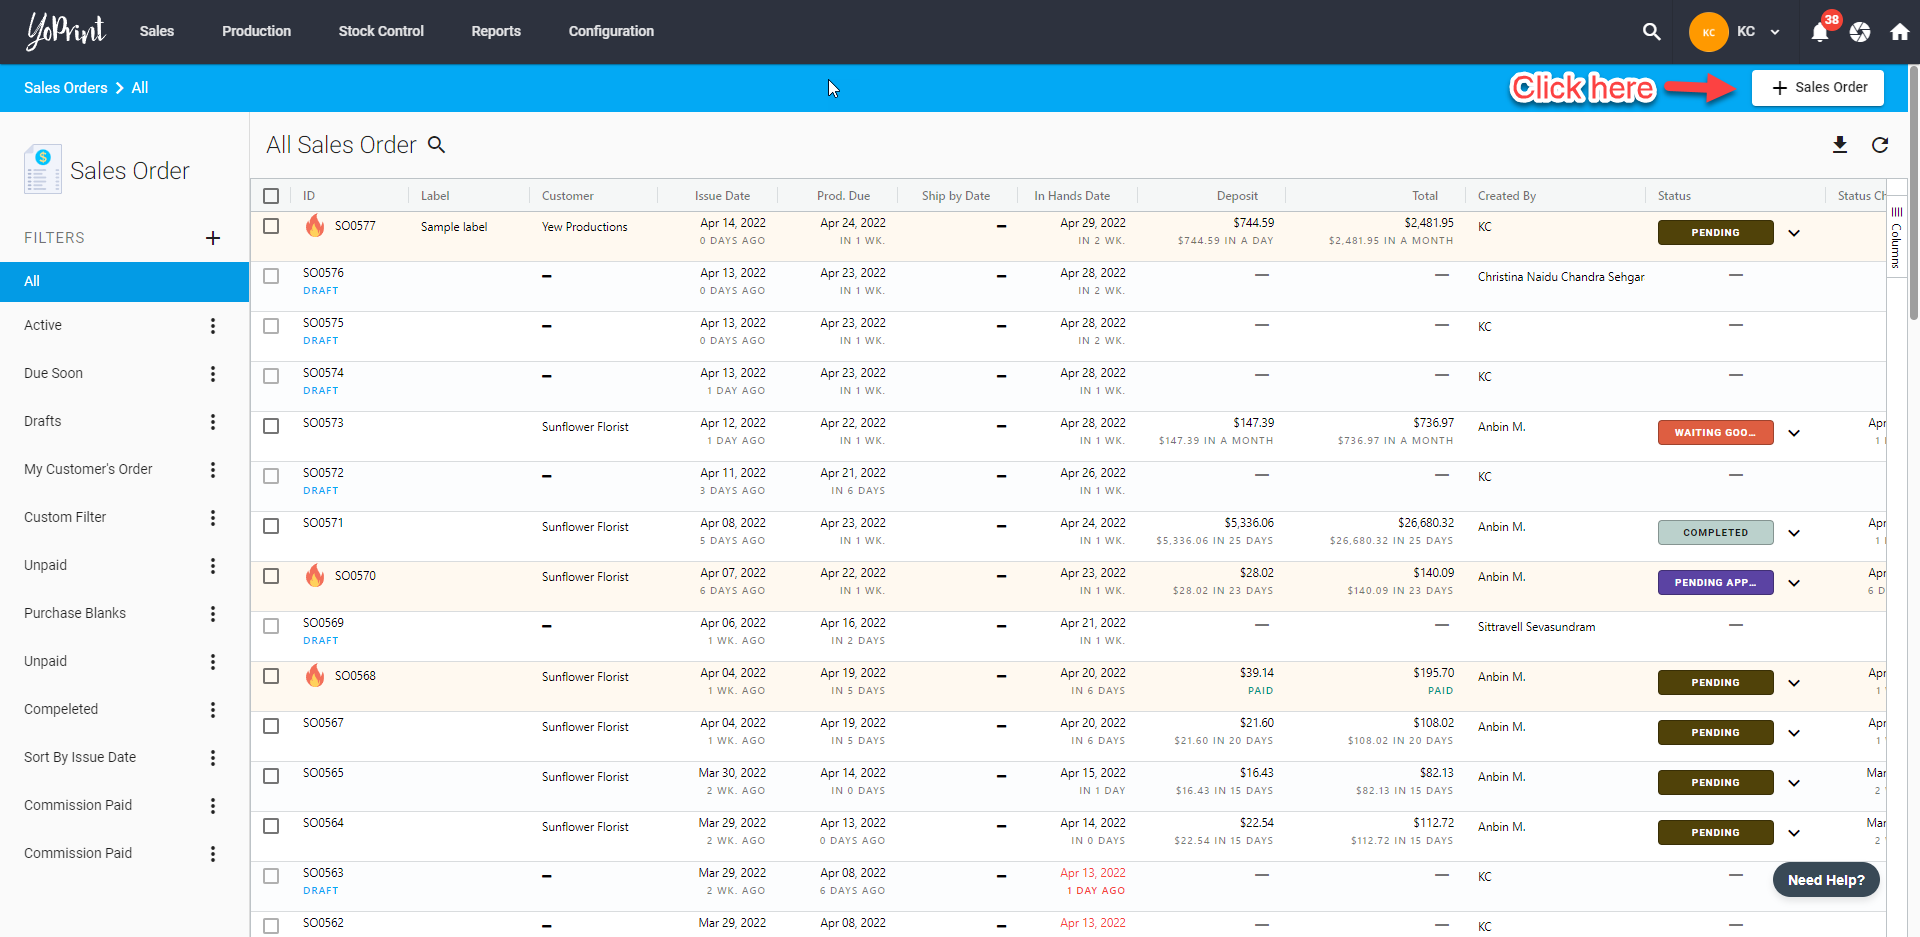Screen dimensions: 1920x937
Task: Click the Need Help? button
Action: coord(1826,880)
